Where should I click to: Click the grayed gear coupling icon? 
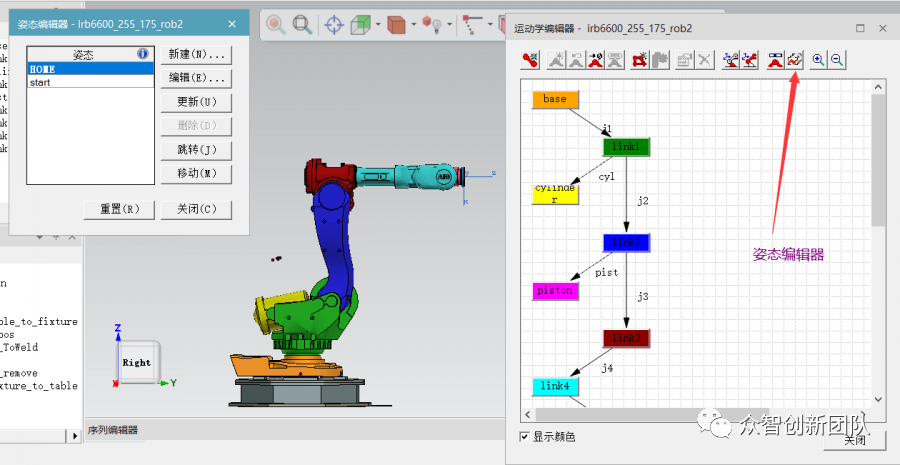pyautogui.click(x=660, y=60)
